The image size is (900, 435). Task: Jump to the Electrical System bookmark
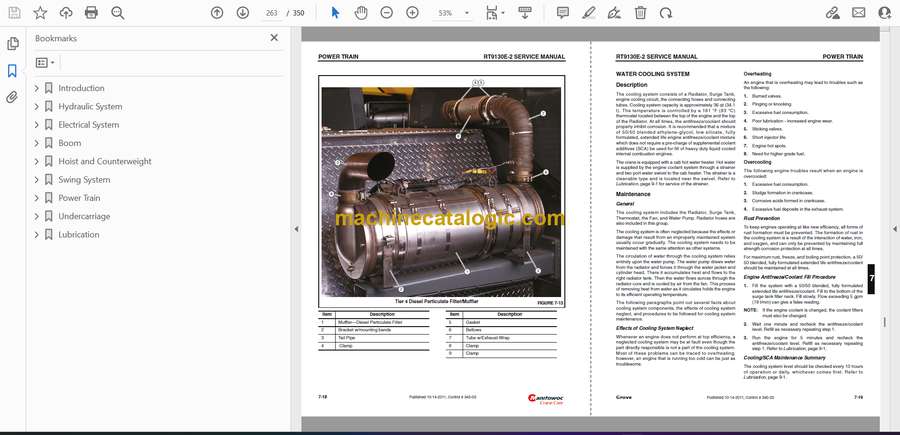pos(88,125)
